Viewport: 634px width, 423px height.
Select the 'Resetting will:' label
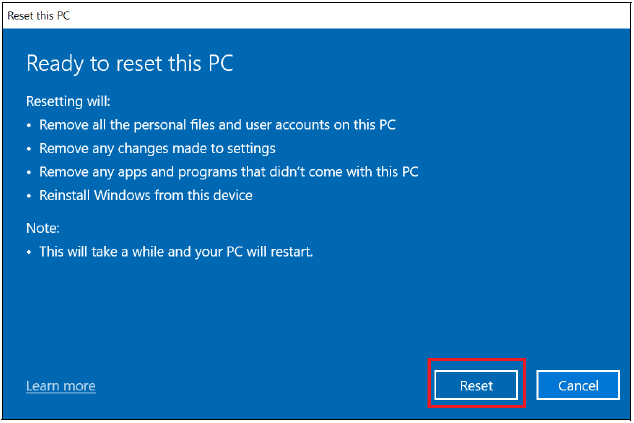(69, 101)
